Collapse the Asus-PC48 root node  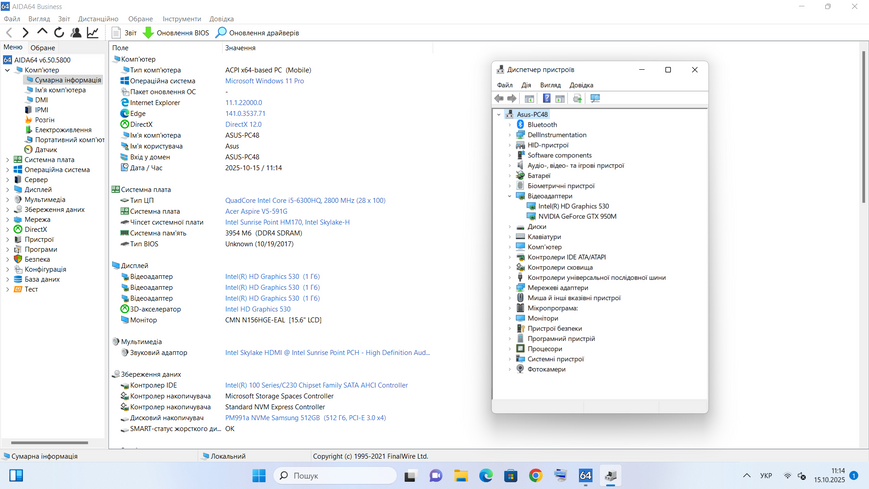coord(499,114)
